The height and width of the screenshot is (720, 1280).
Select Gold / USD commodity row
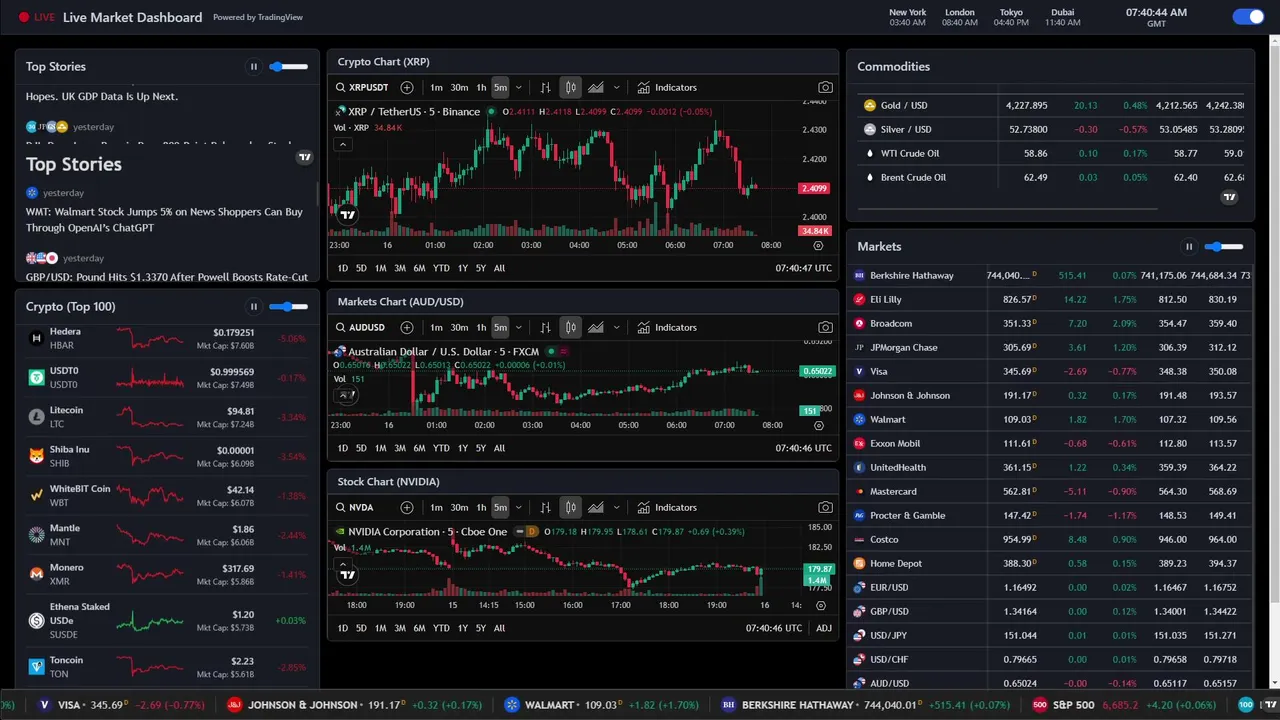(1050, 105)
